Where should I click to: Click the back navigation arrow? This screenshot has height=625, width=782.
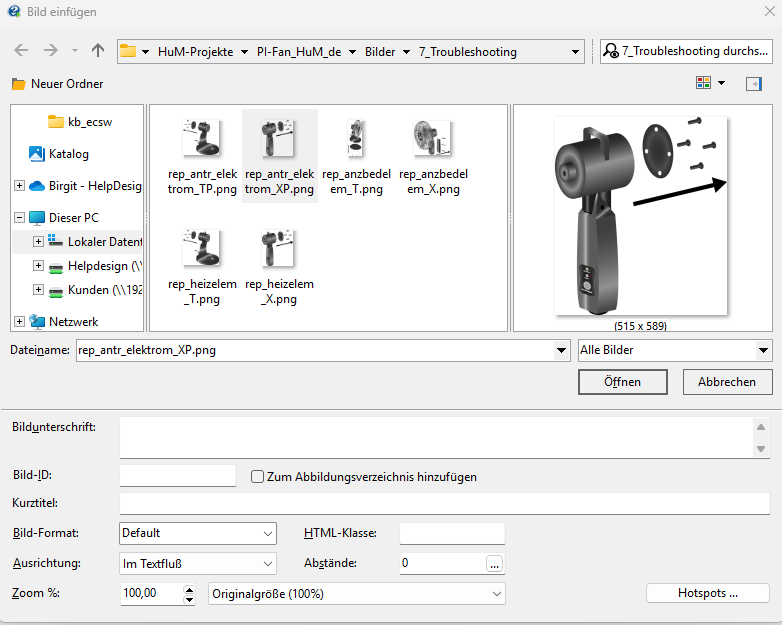pyautogui.click(x=21, y=51)
